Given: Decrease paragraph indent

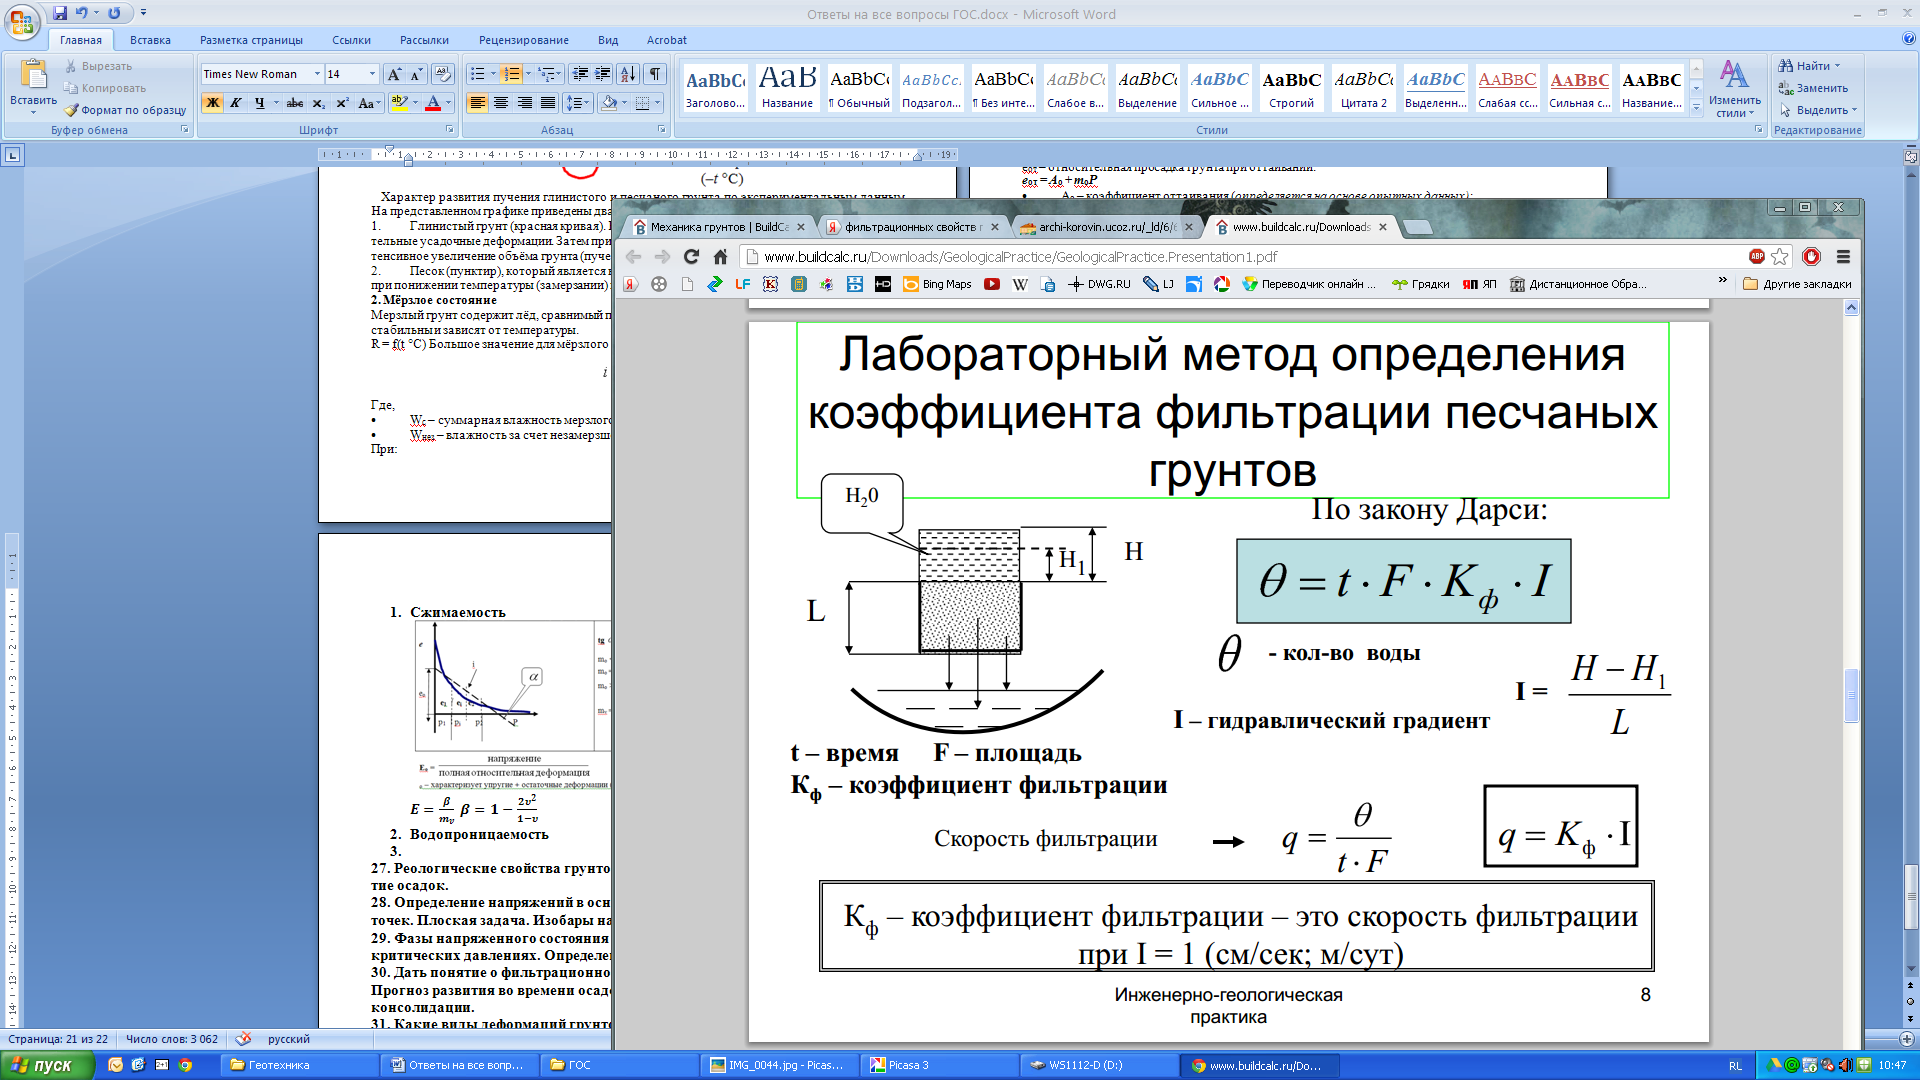Looking at the screenshot, I should (580, 74).
